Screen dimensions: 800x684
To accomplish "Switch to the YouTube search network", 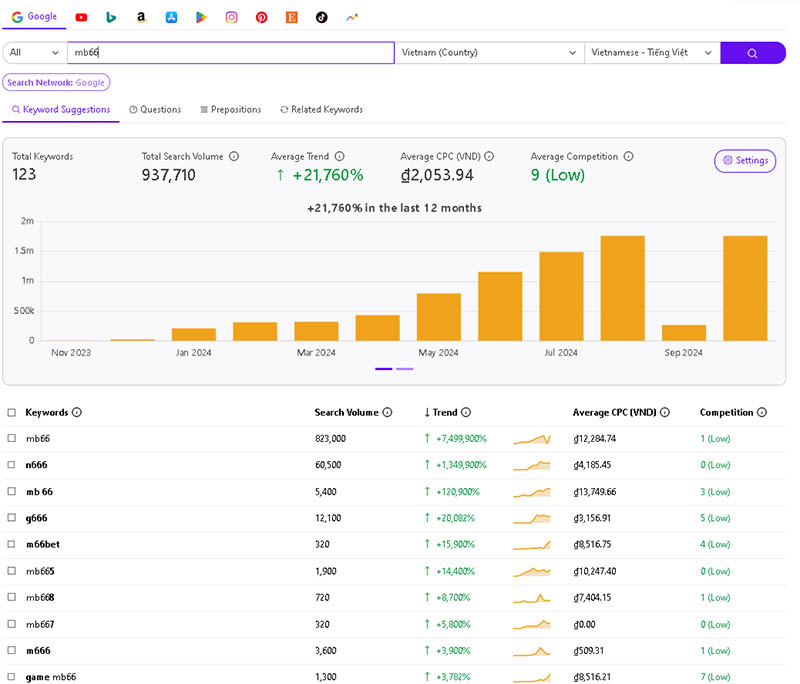I will (x=81, y=17).
